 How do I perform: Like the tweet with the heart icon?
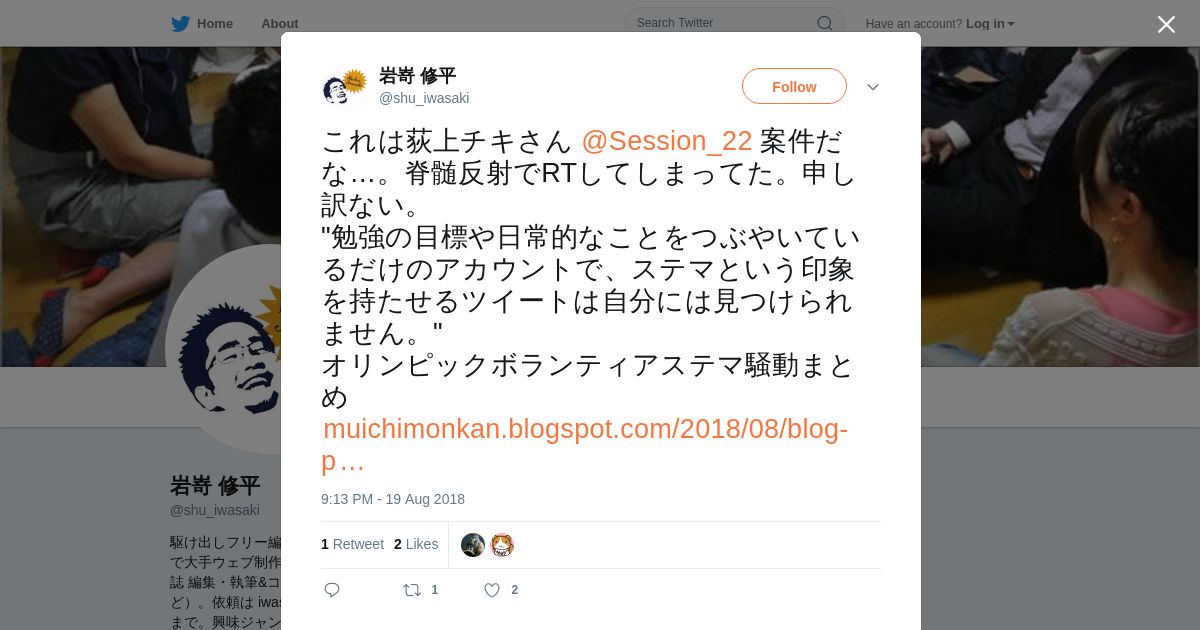[x=492, y=590]
